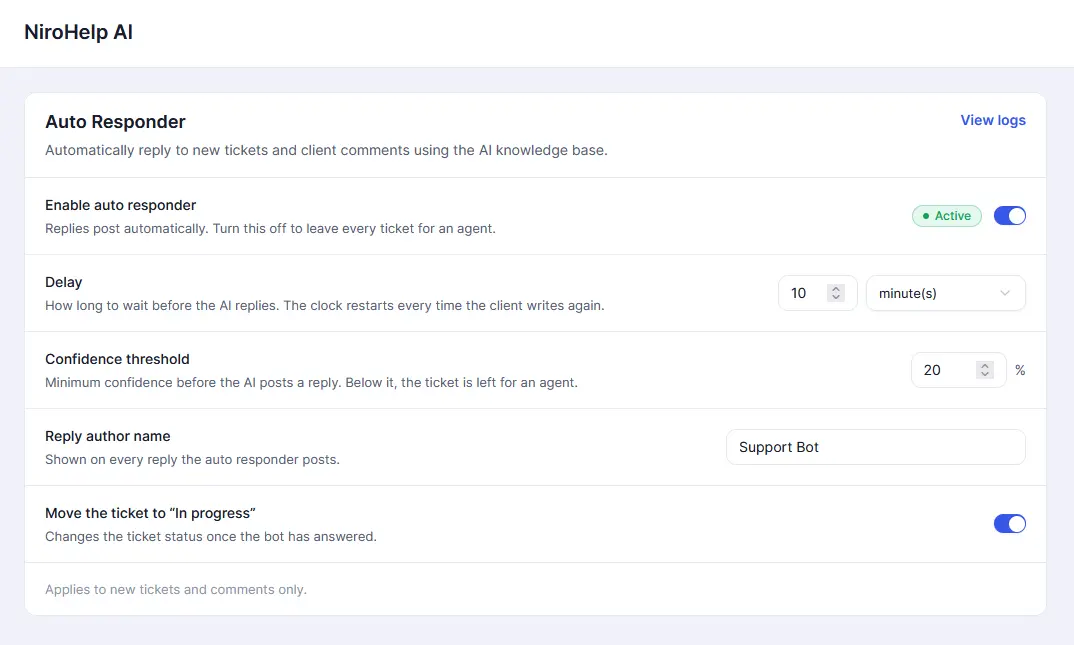The height and width of the screenshot is (645, 1074).
Task: Toggle Move the ticket to In progress switch
Action: point(1010,524)
